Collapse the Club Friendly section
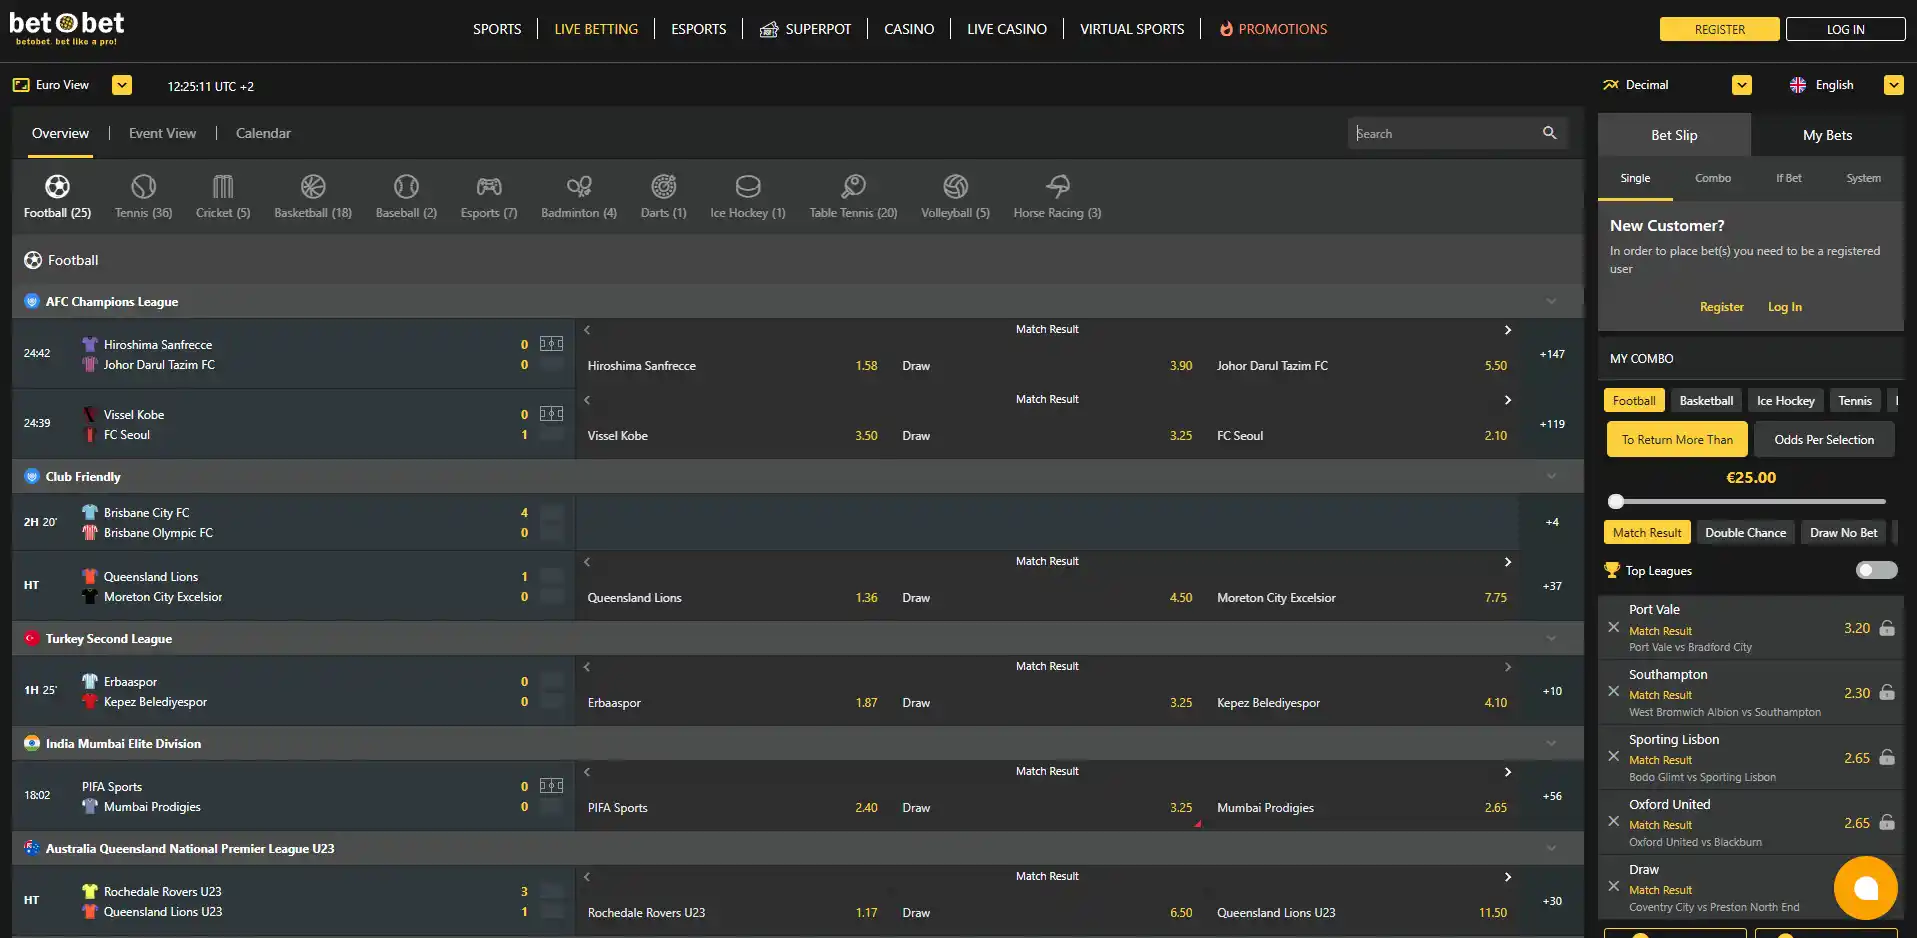The image size is (1917, 938). [x=1551, y=476]
